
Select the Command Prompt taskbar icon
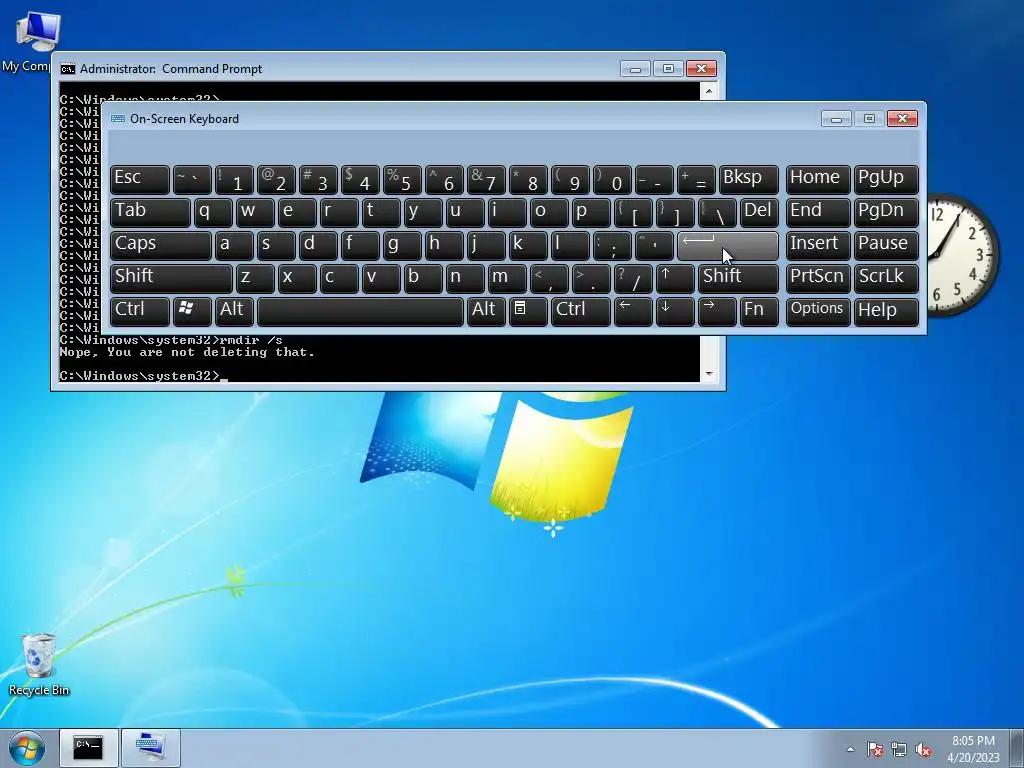click(x=89, y=748)
